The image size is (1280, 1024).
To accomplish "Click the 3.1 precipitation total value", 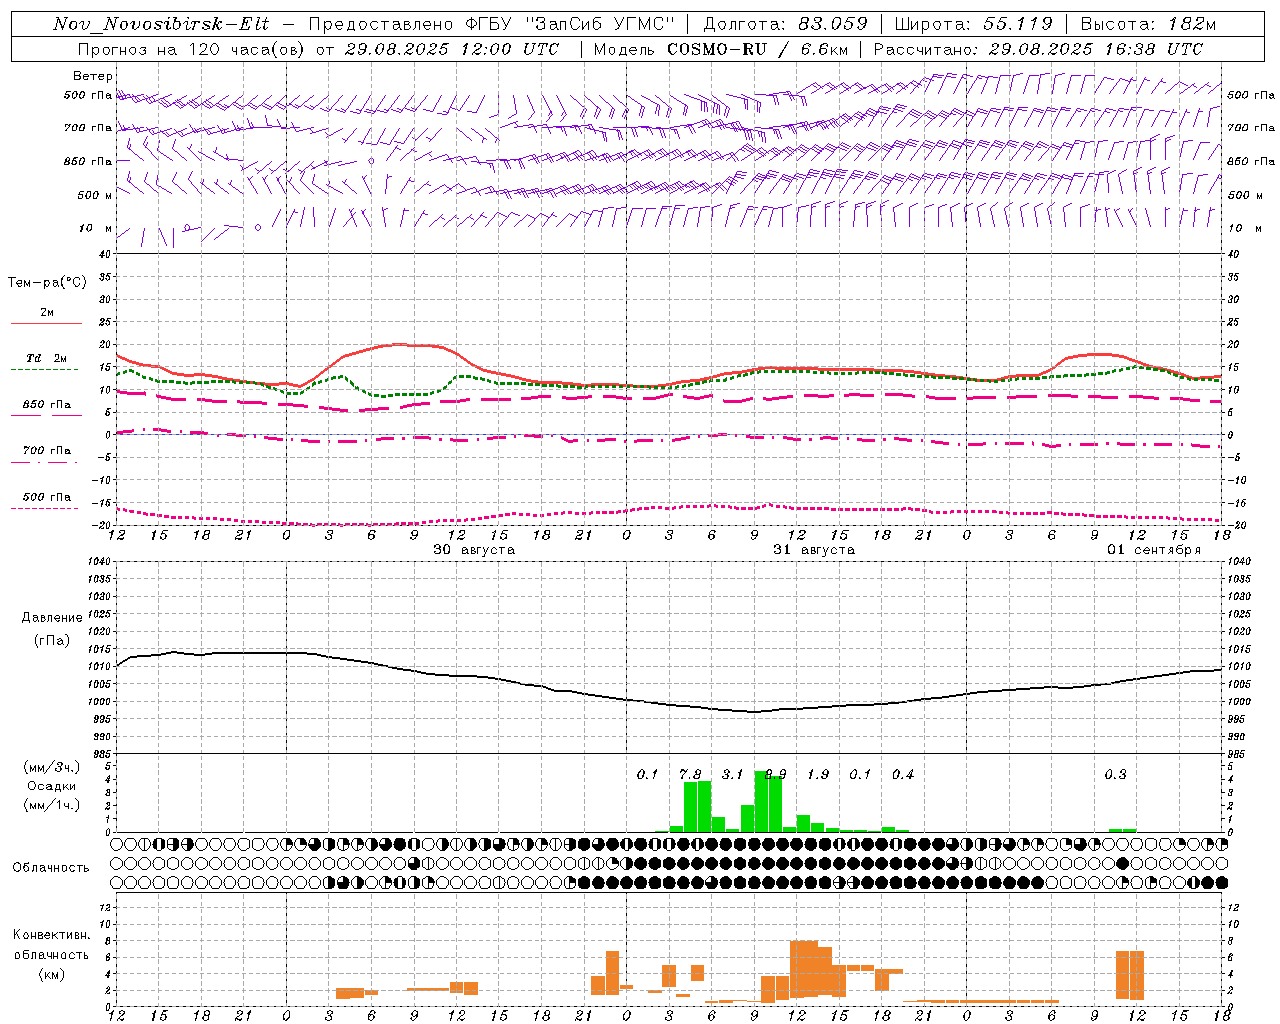I will [732, 774].
